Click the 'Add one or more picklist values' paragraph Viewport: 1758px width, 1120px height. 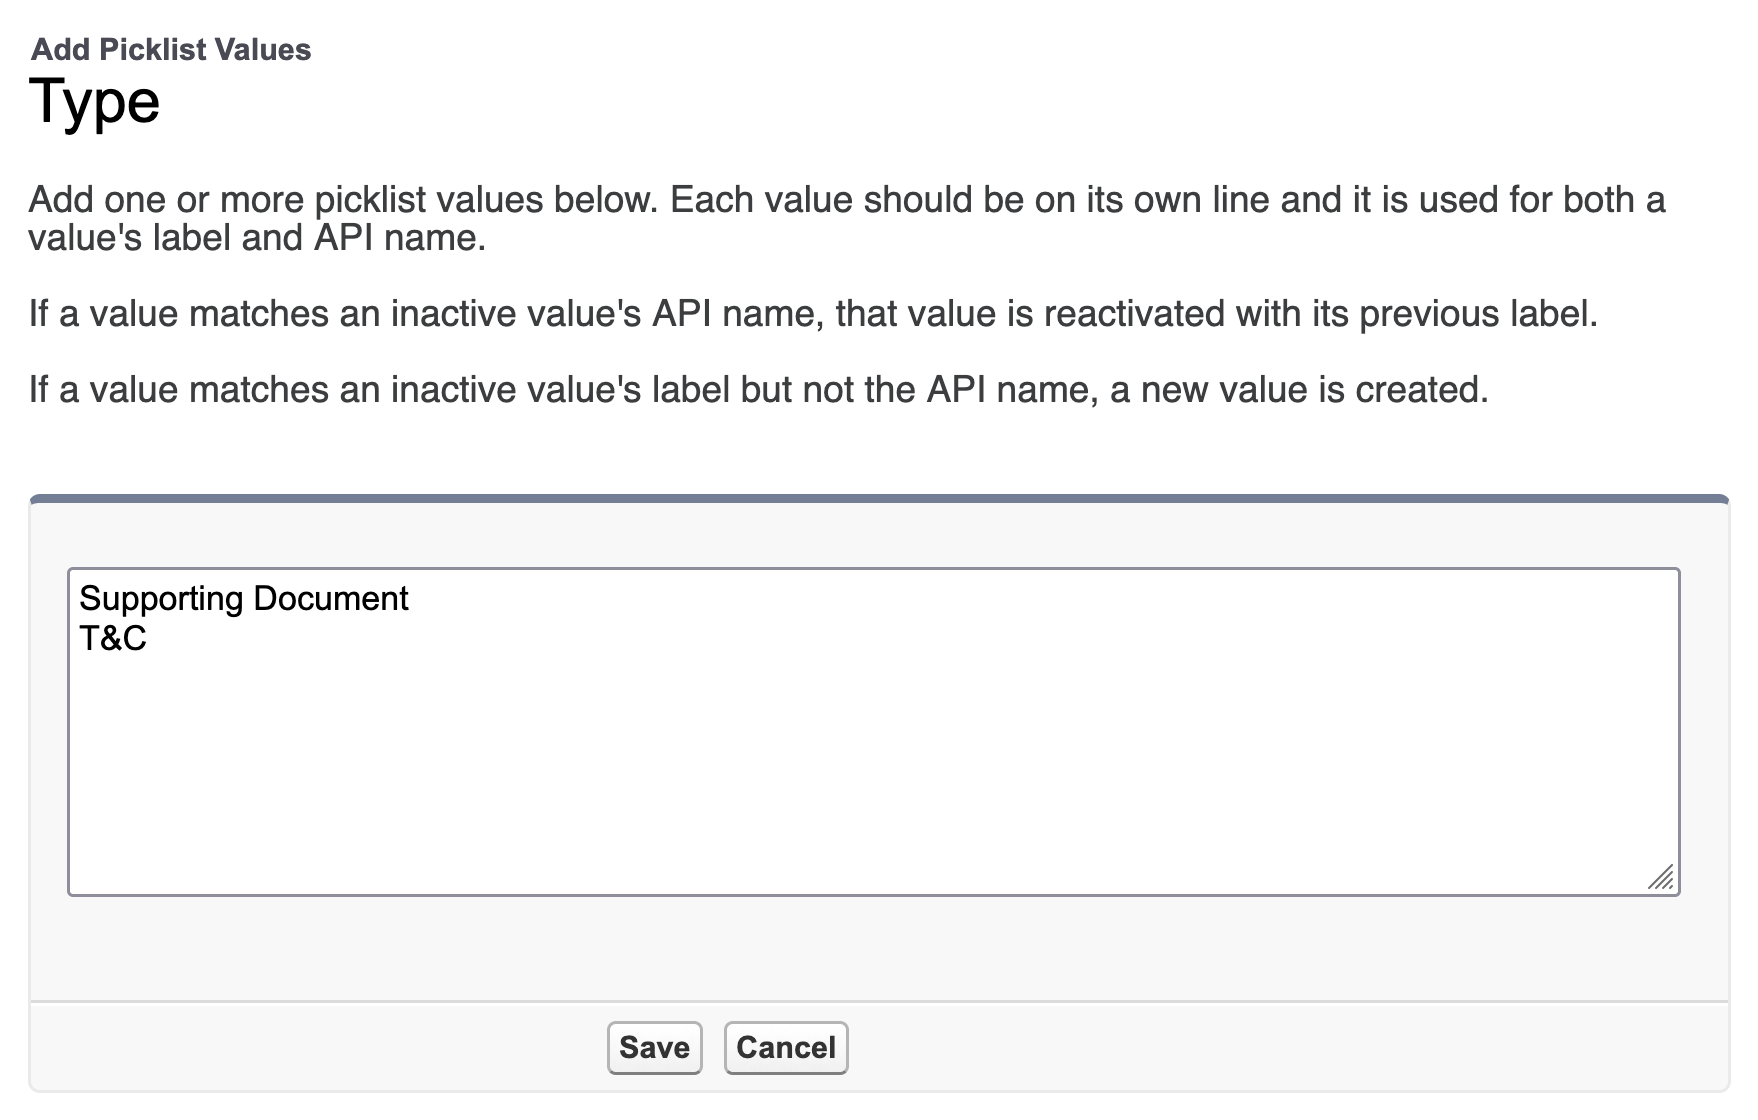pyautogui.click(x=847, y=218)
